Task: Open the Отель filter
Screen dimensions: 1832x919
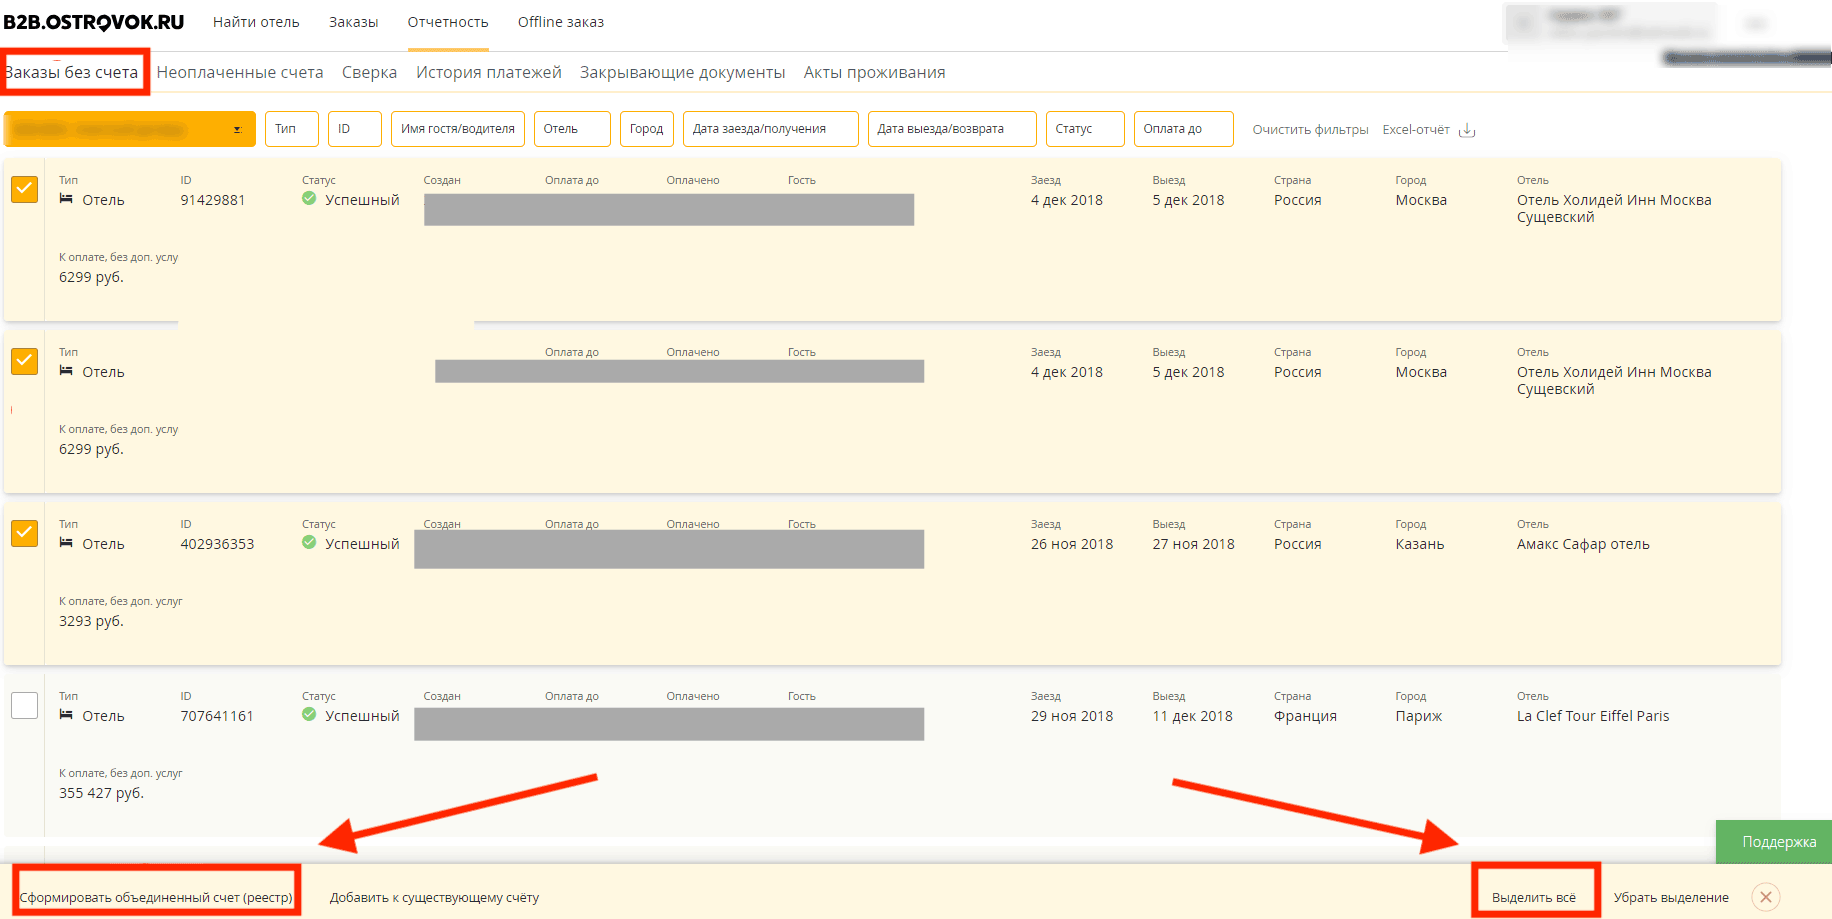Action: 572,129
